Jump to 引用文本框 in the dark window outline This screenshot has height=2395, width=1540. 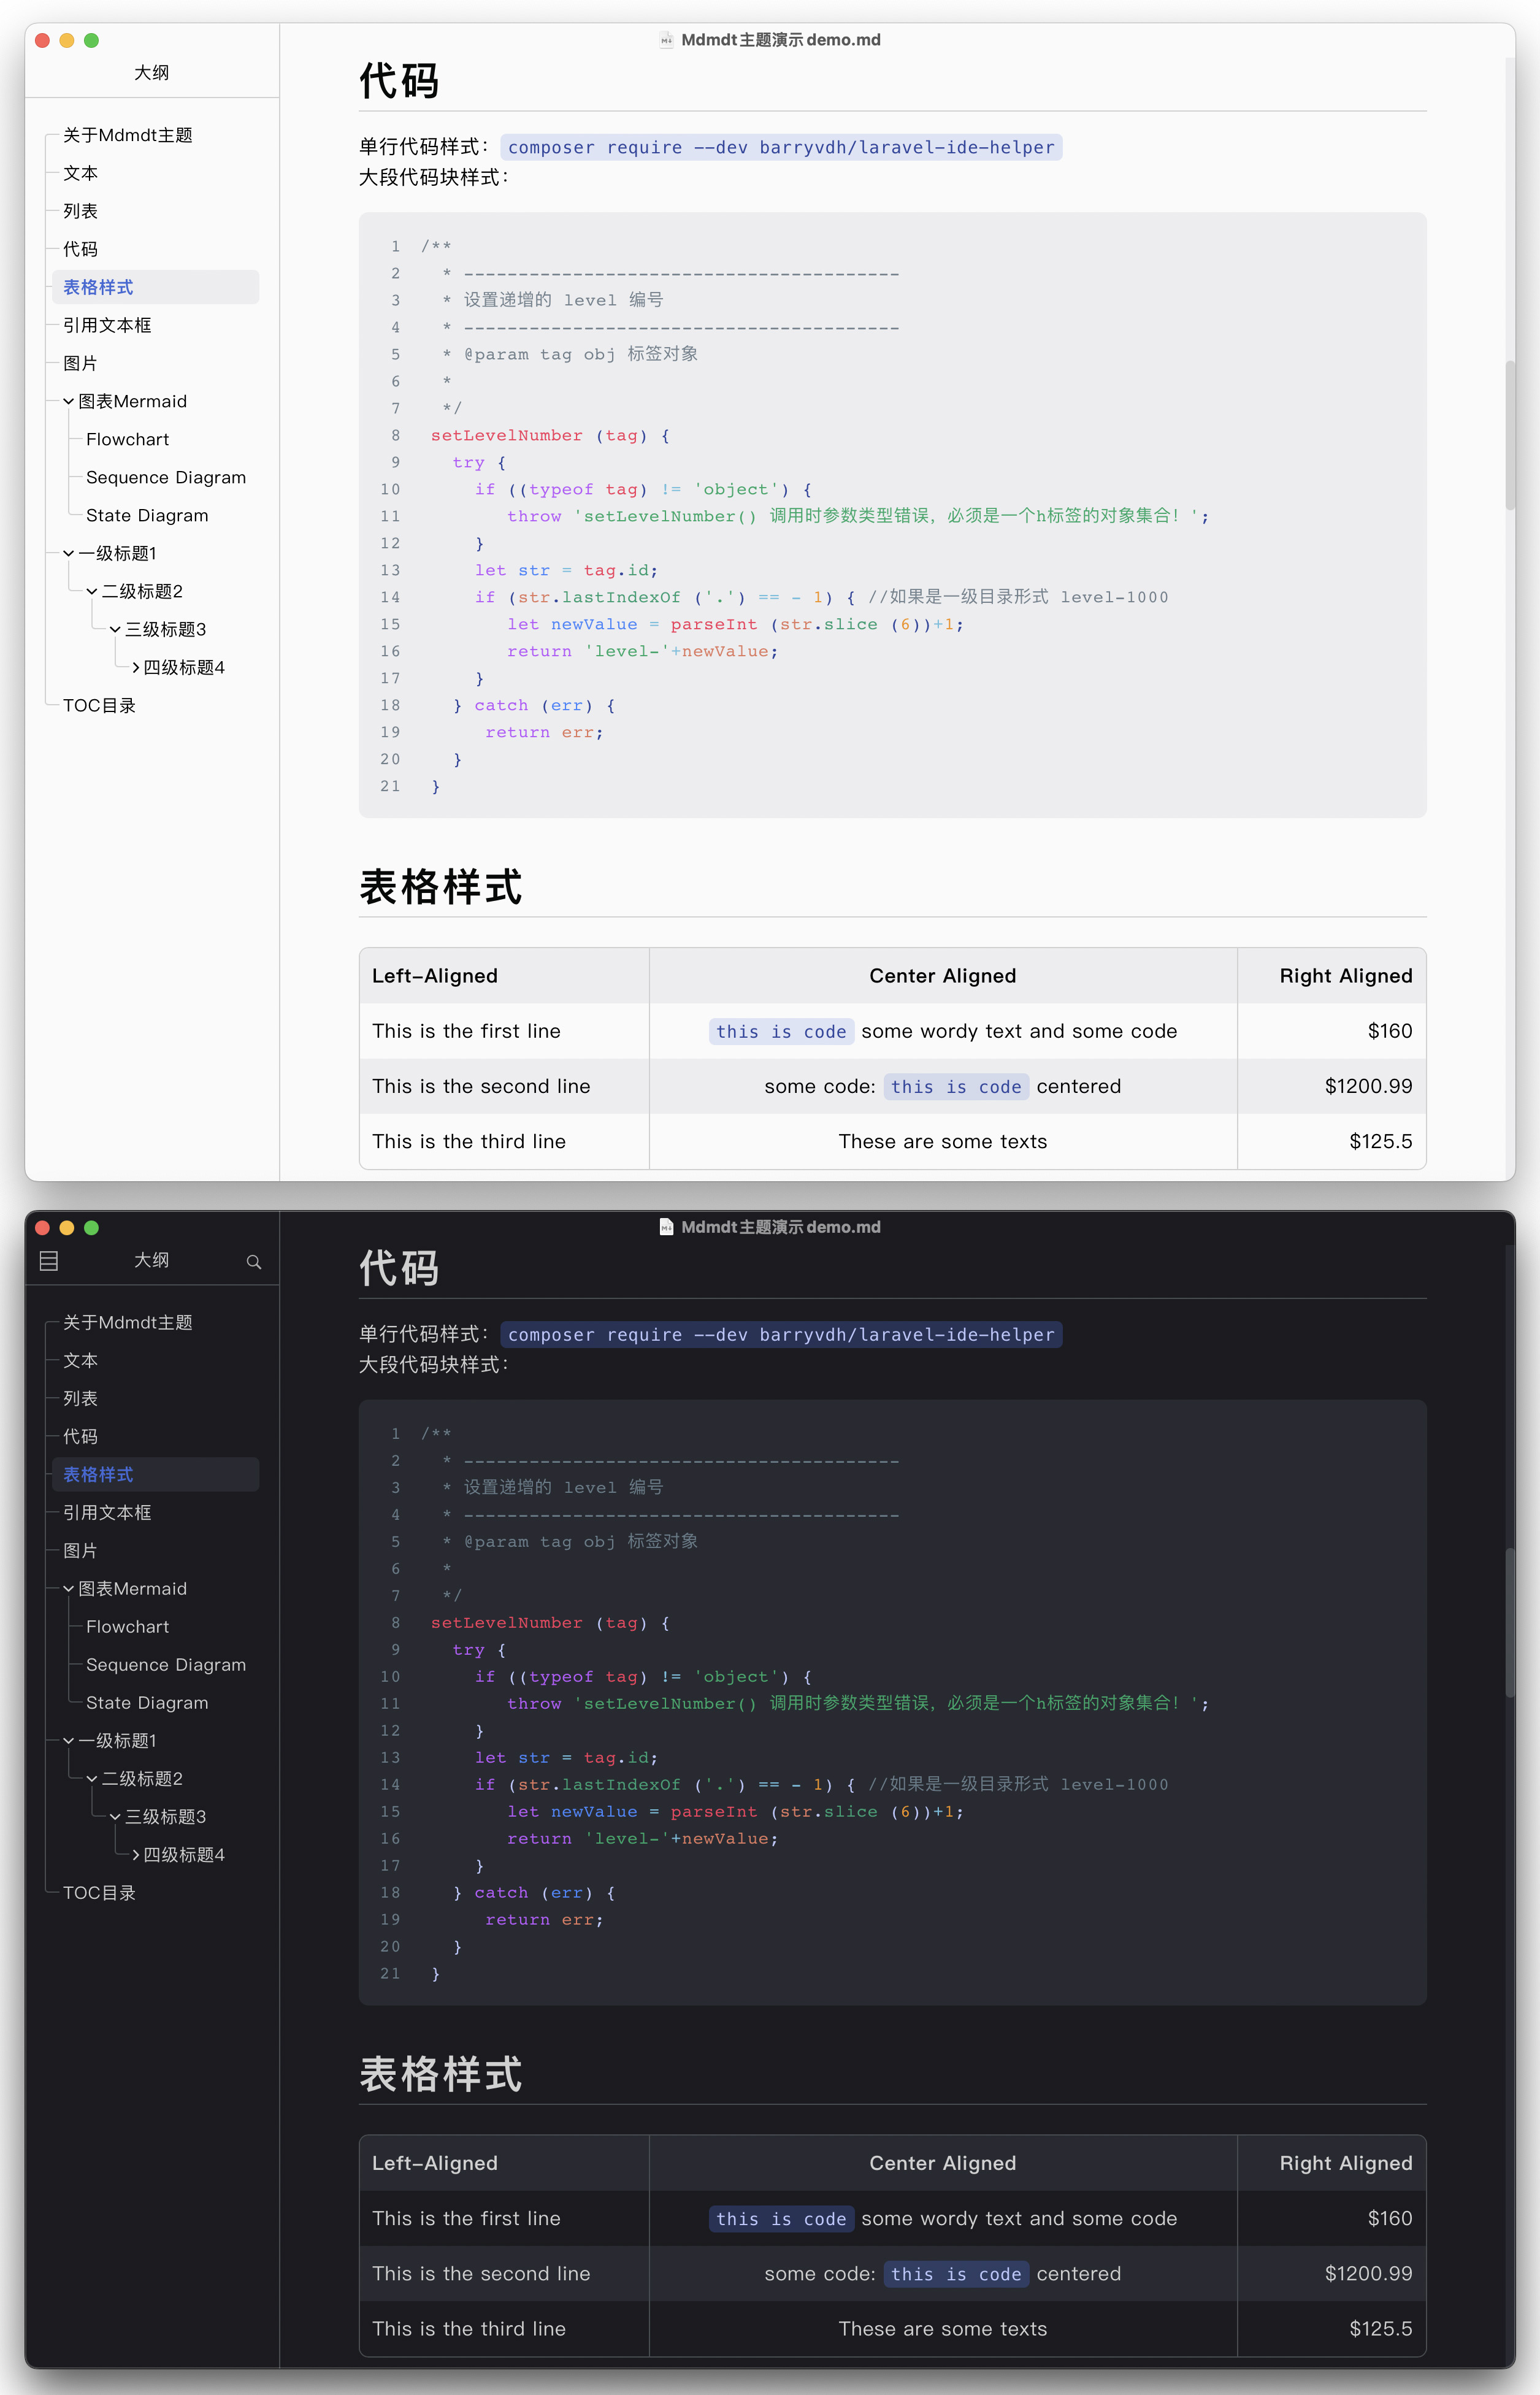coord(107,1513)
